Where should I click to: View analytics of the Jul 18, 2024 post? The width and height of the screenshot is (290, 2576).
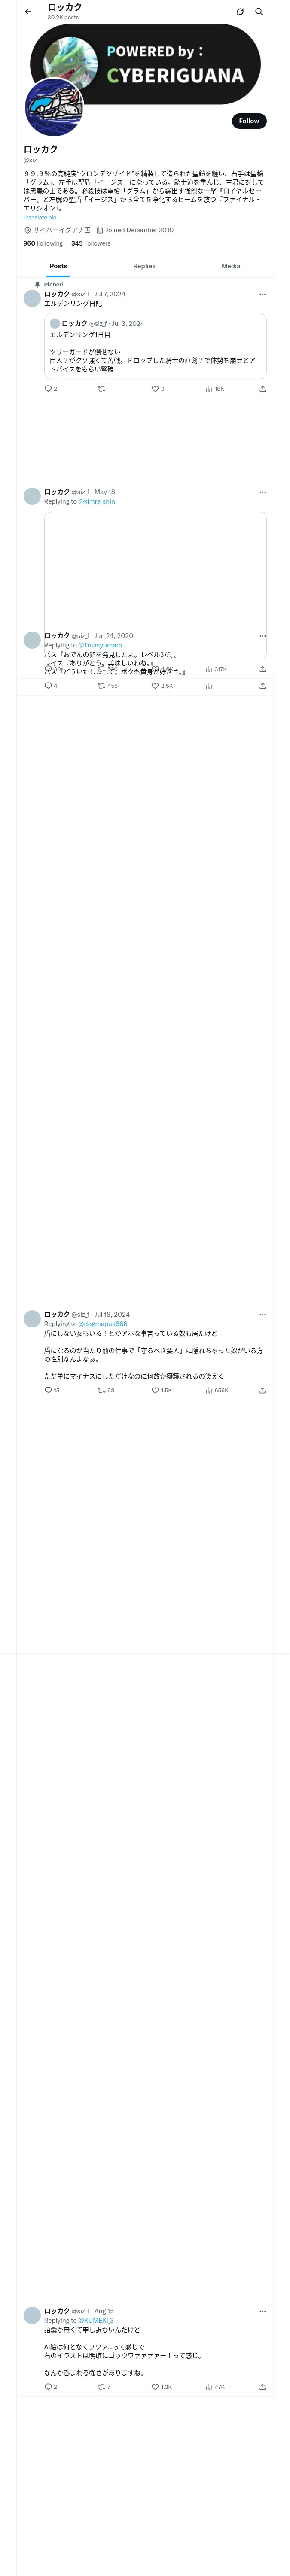point(217,1390)
